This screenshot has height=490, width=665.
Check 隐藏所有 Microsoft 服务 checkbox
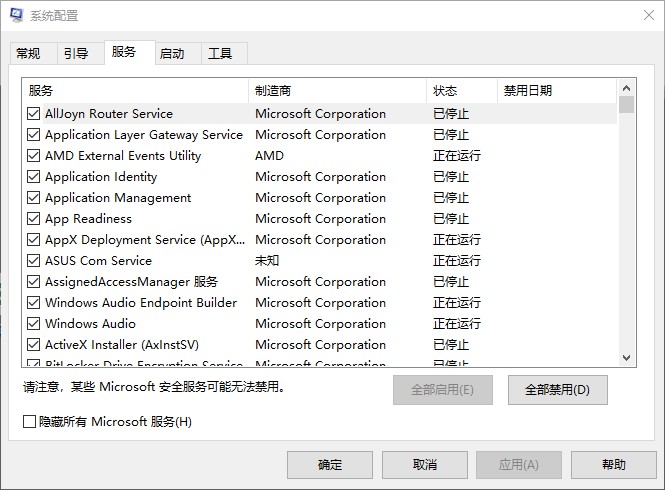click(30, 422)
